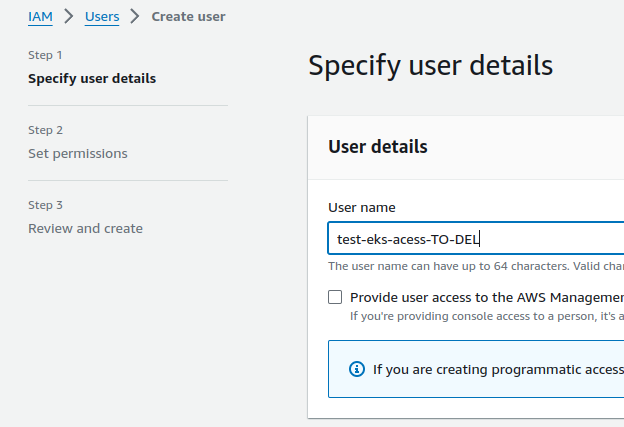Select the Set permissions step
The width and height of the screenshot is (624, 427).
pyautogui.click(x=78, y=154)
